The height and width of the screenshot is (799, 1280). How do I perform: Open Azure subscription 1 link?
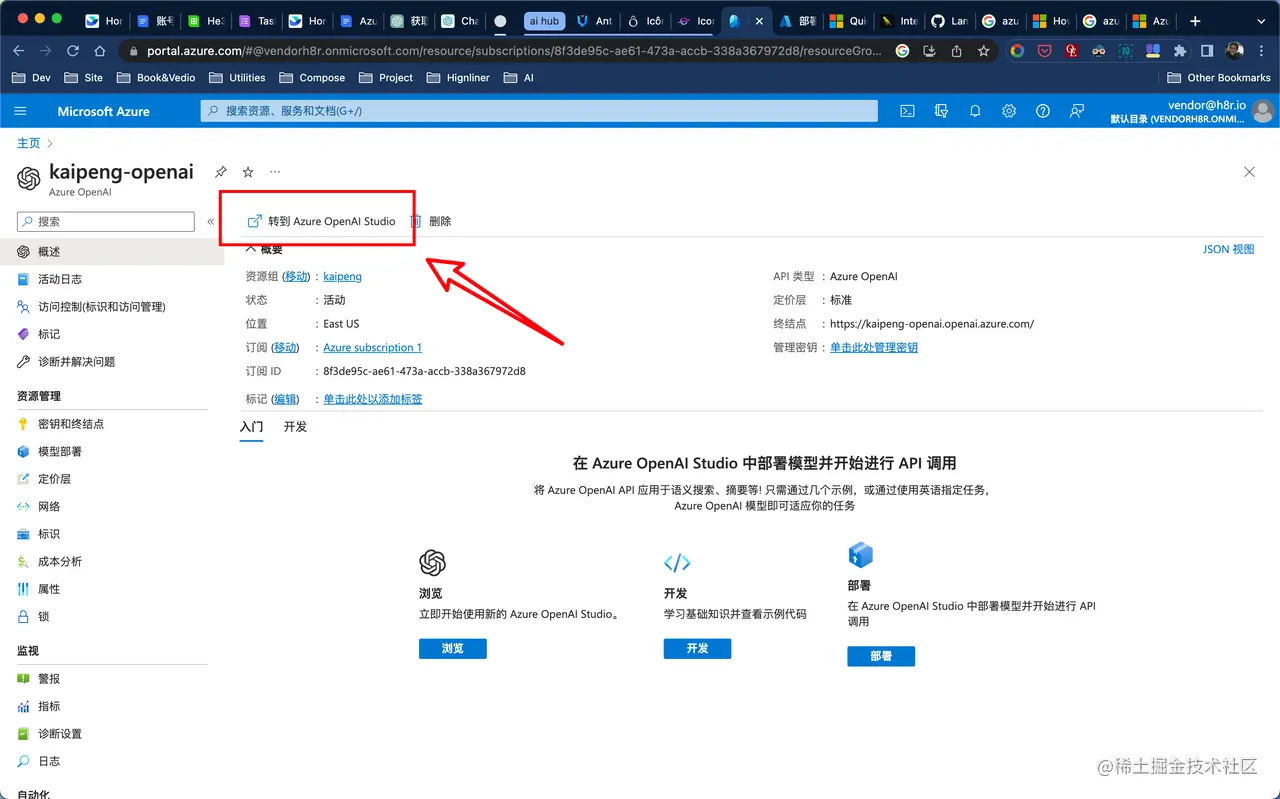click(x=372, y=347)
